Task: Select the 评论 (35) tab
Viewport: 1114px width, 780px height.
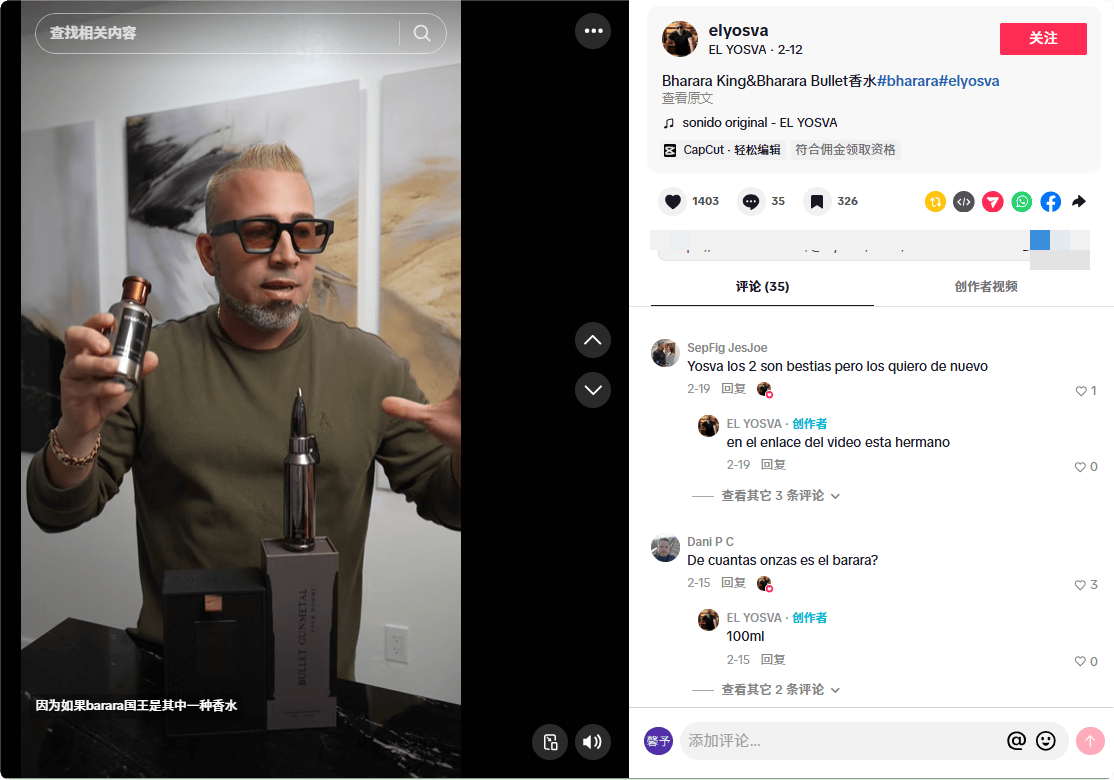Action: (x=762, y=286)
